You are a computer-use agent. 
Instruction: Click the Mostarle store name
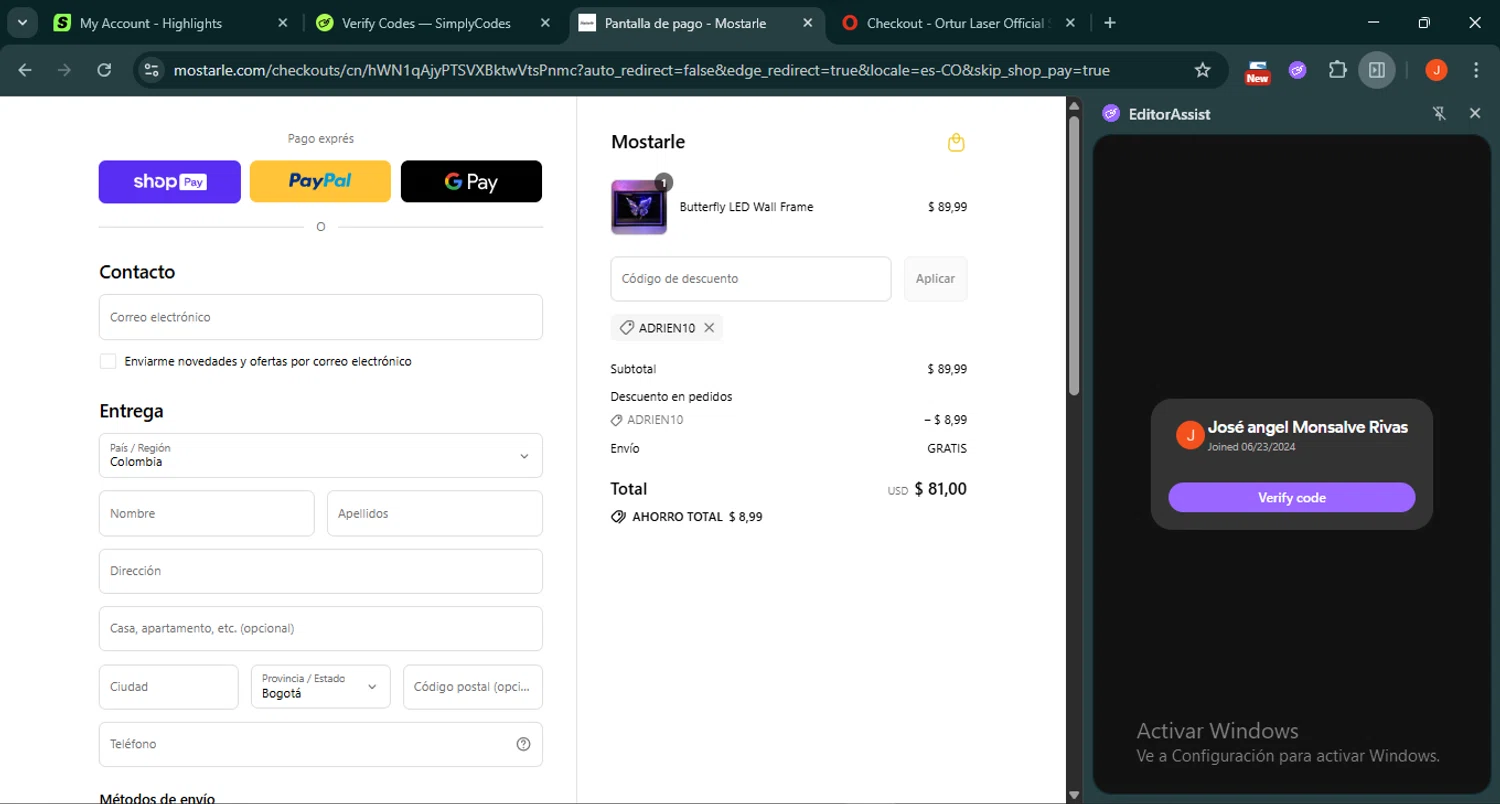pos(648,142)
